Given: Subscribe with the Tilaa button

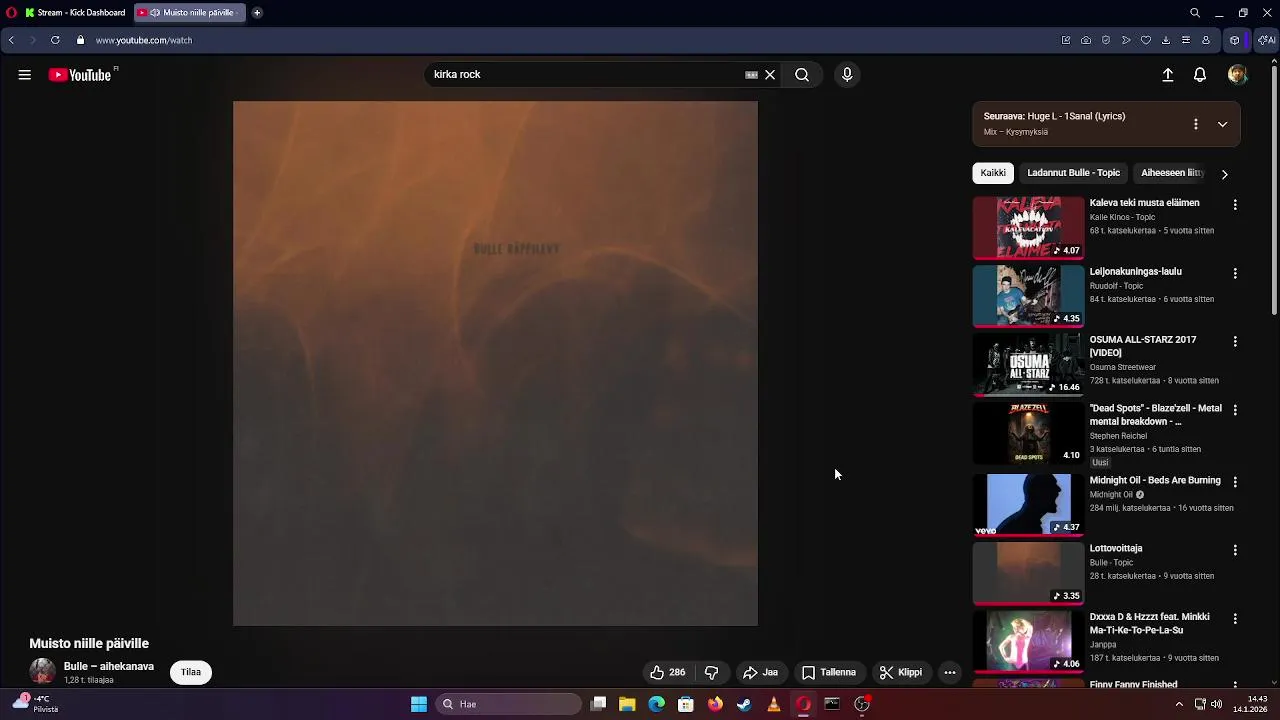Looking at the screenshot, I should click(191, 672).
